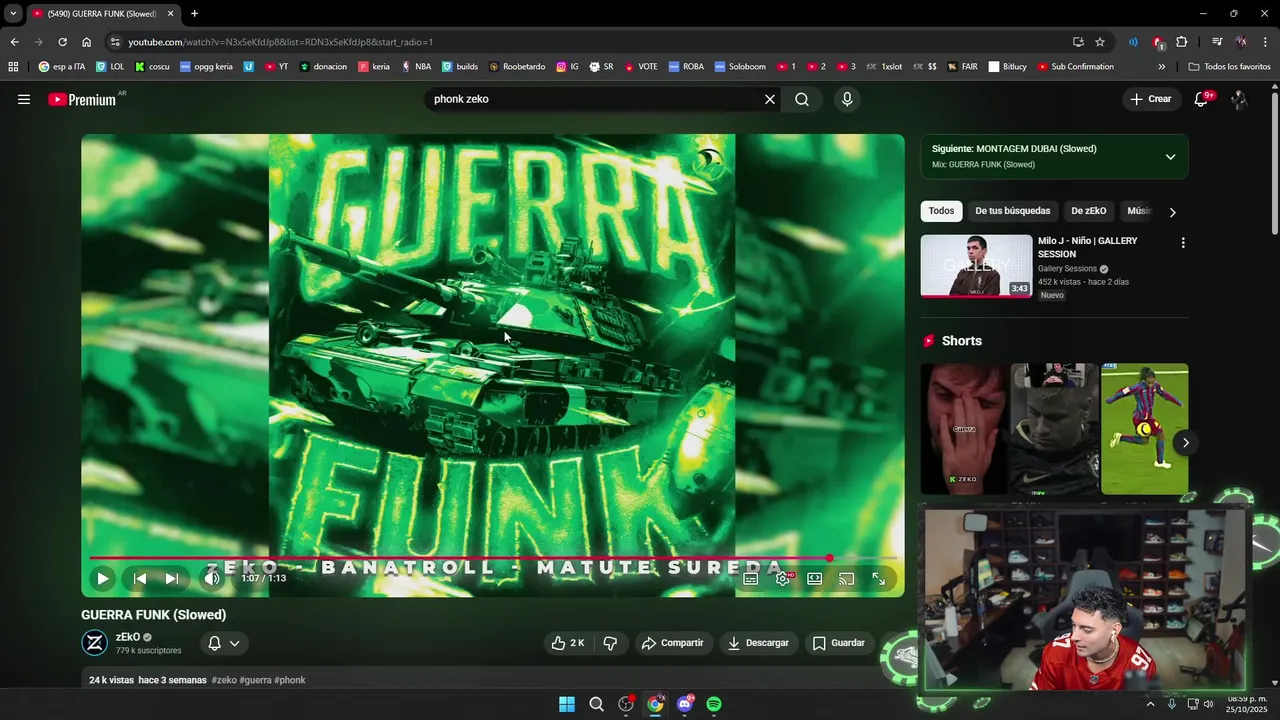The image size is (1280, 720).
Task: Focus the search field 'phonk zeko'
Action: [592, 99]
